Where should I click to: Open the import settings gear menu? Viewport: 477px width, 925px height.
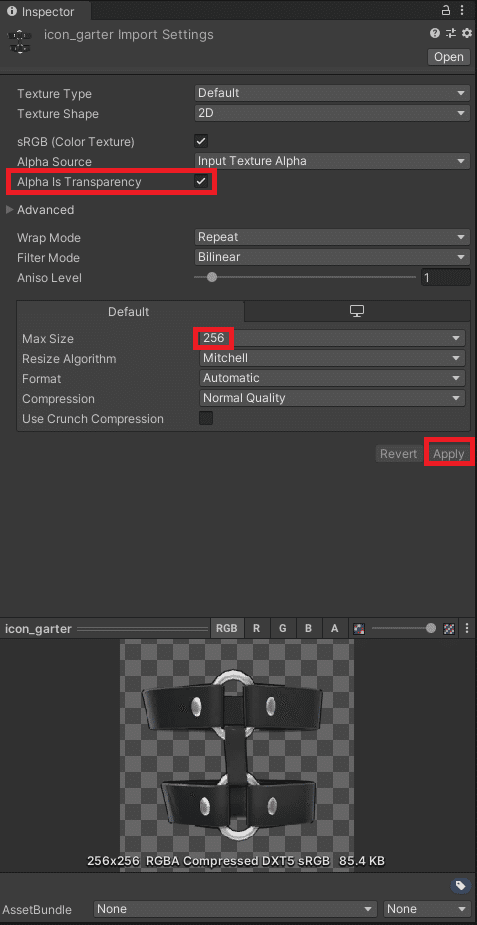466,33
